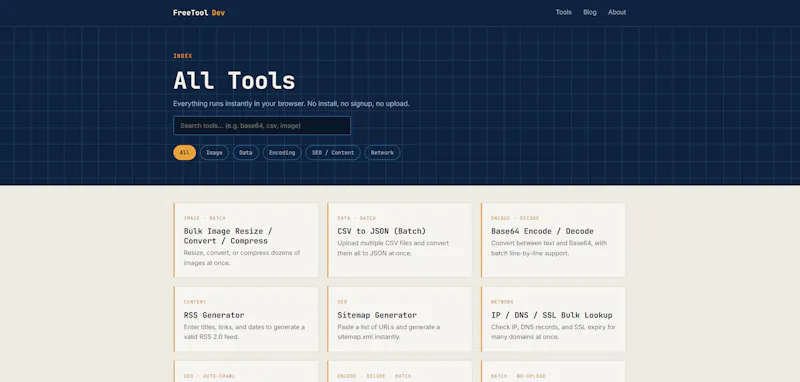This screenshot has width=800, height=382.
Task: Select the All filter chip
Action: (x=184, y=152)
